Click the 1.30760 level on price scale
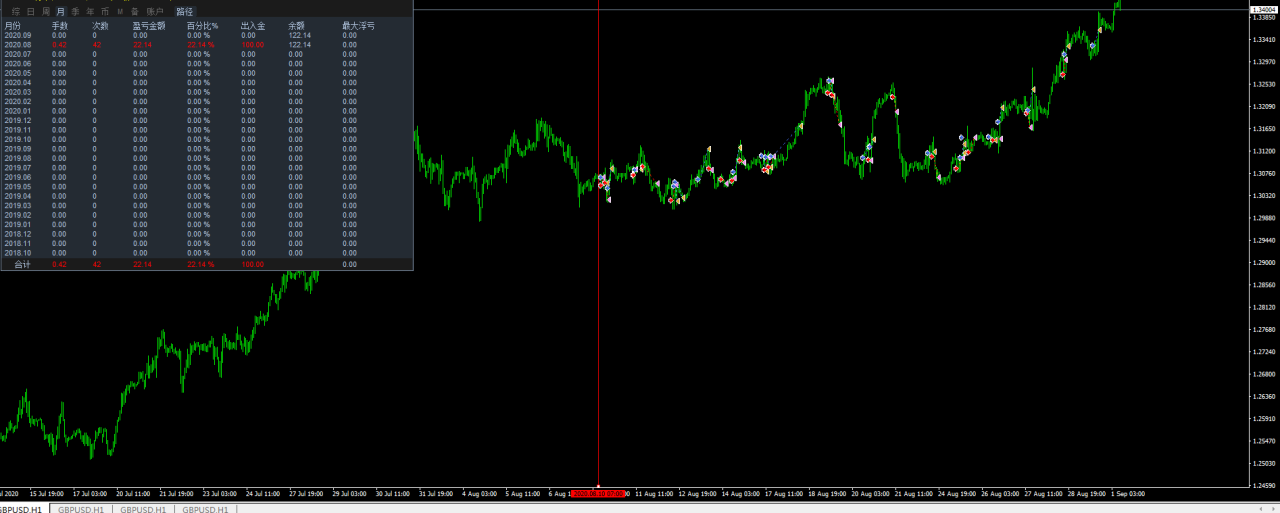Screen dimensions: 1280x513 coord(1264,174)
